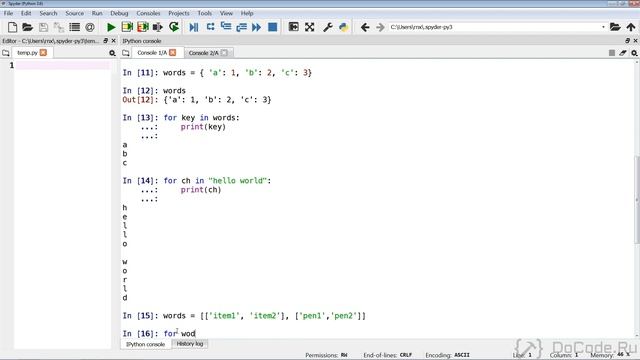640x360 pixels.
Task: Open the Source menu
Action: 74,13
